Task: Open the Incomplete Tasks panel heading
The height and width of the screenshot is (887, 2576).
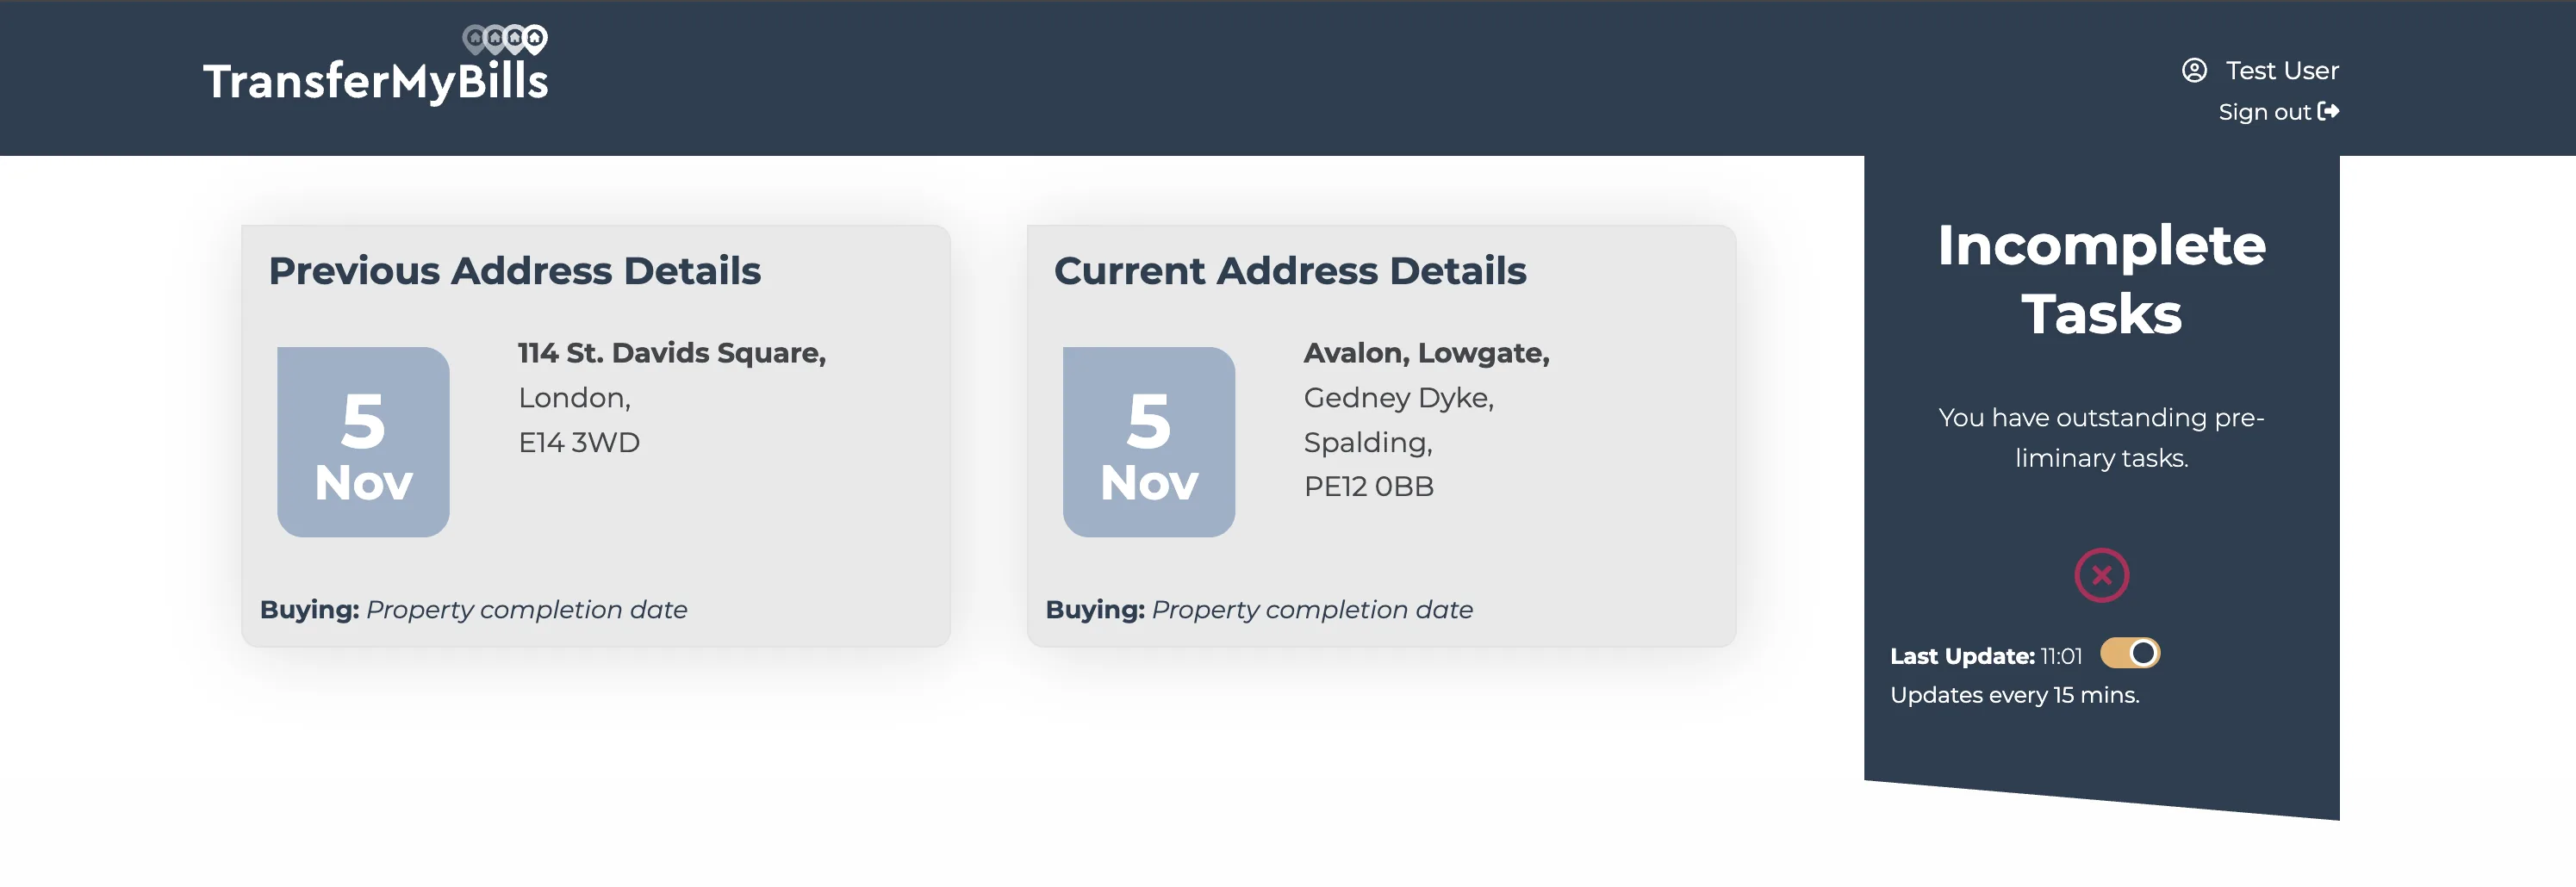Action: tap(2101, 278)
